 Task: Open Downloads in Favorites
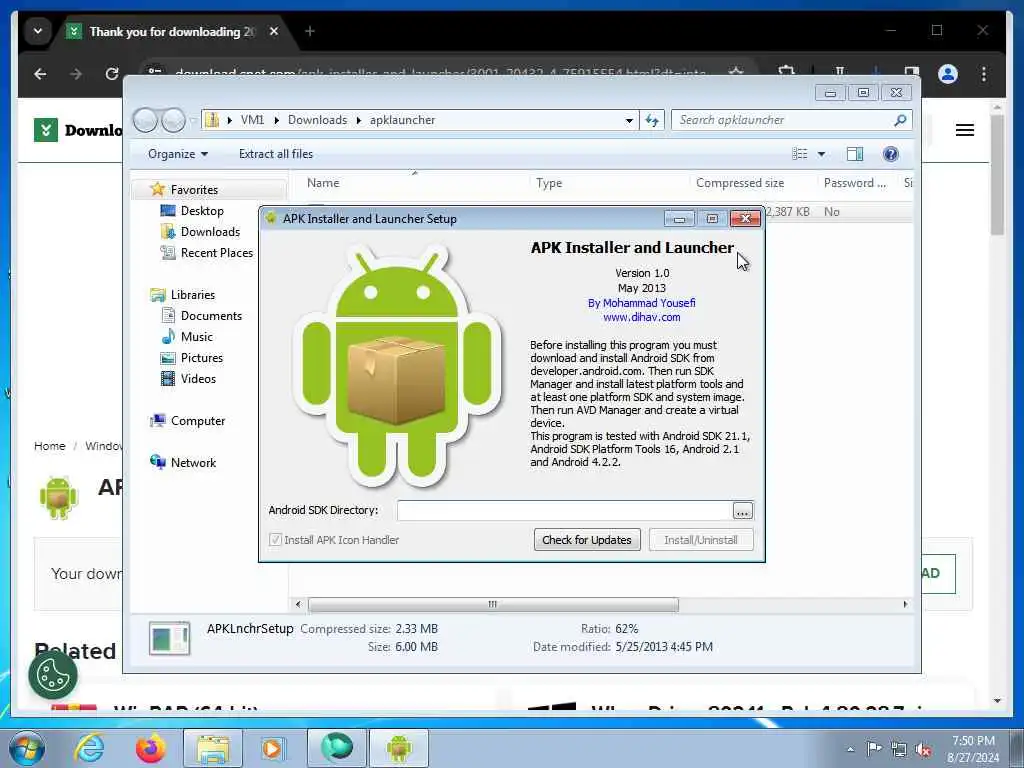coord(210,231)
